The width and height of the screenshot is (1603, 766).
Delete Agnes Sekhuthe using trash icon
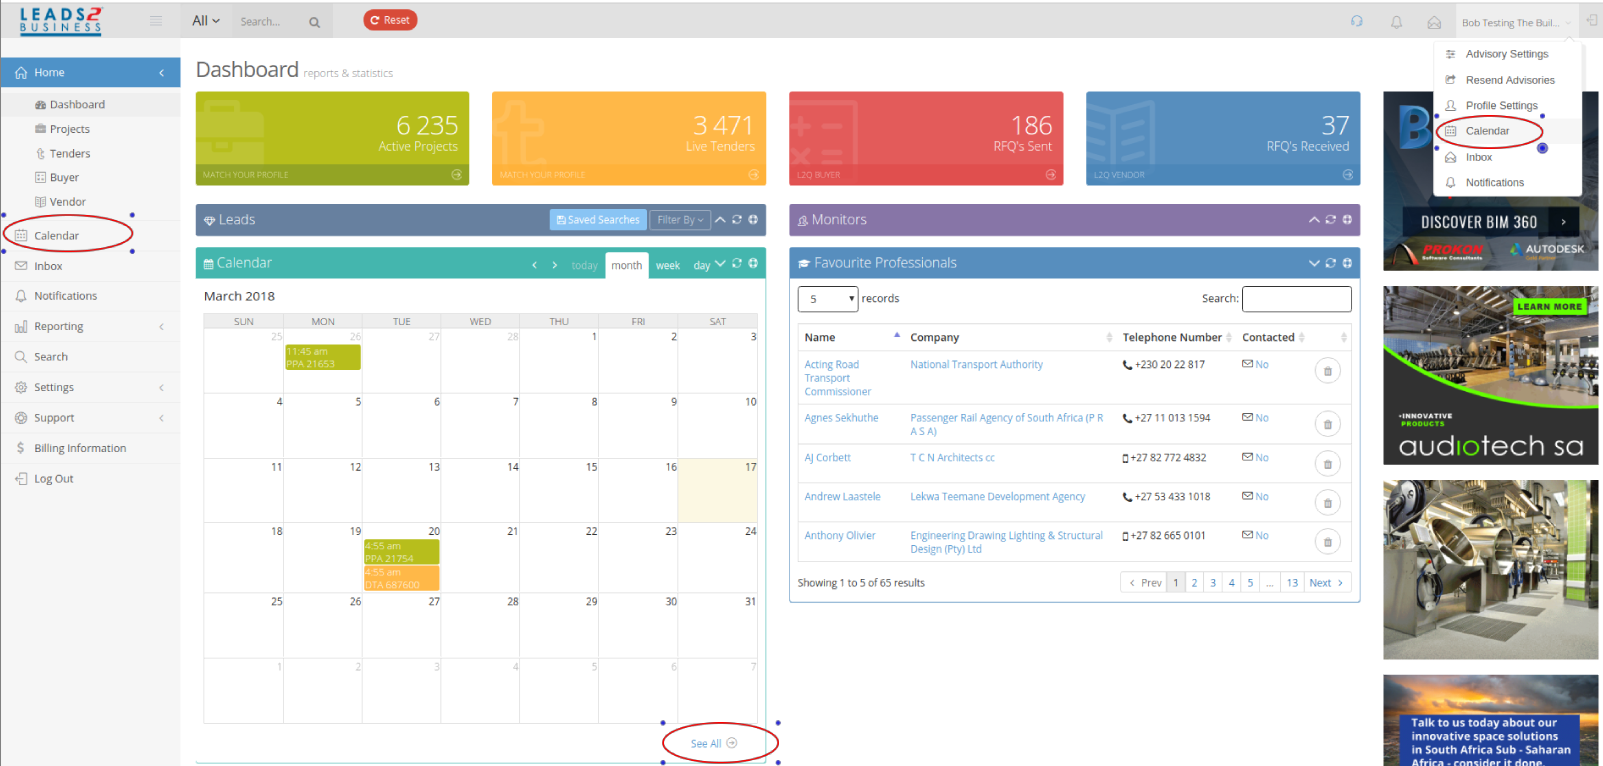click(1327, 425)
